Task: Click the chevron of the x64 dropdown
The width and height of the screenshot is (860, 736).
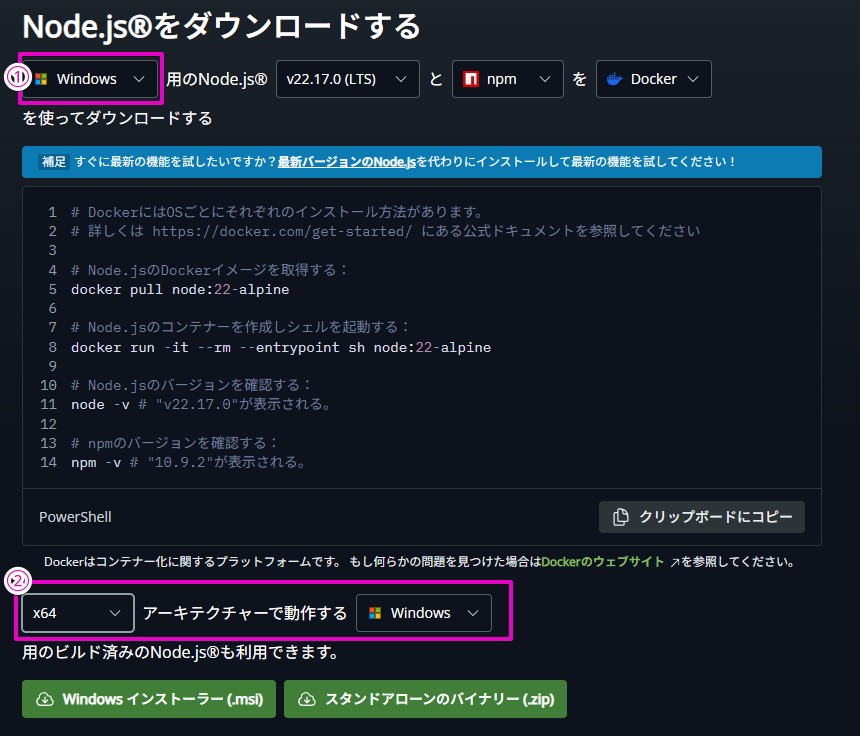Action: (x=115, y=613)
